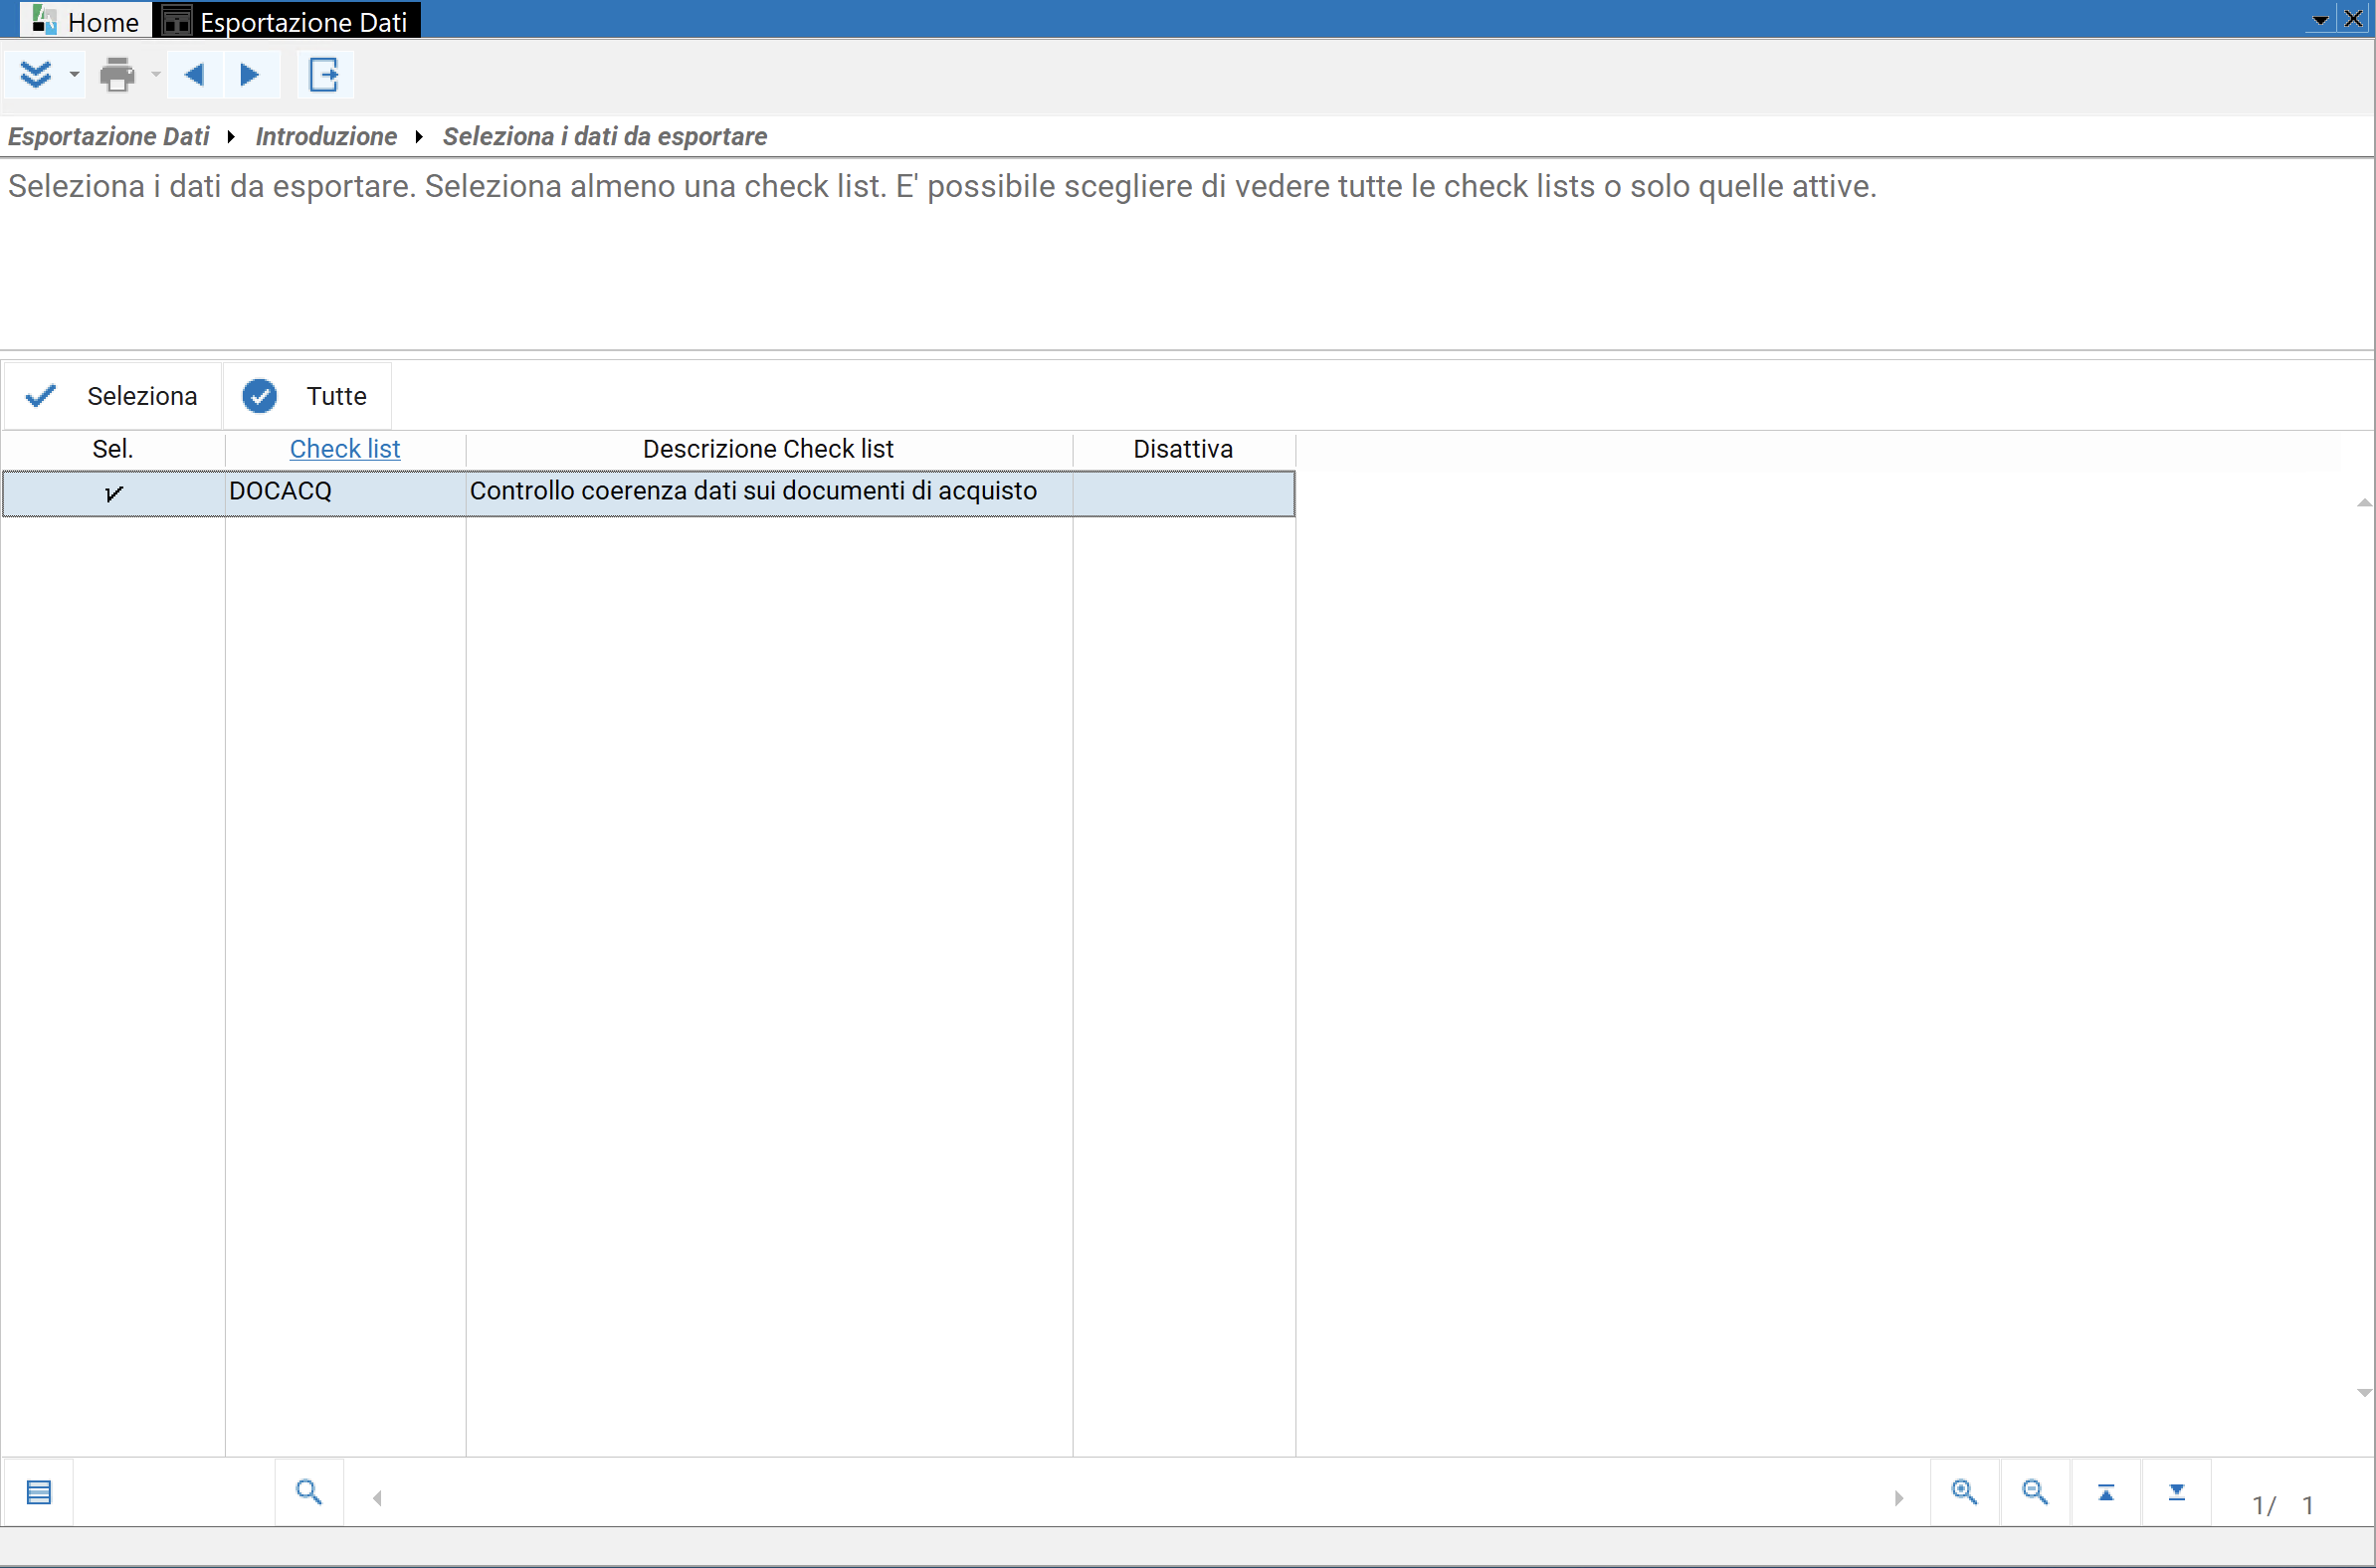The width and height of the screenshot is (2376, 1568).
Task: Go to next step with right arrow
Action: (250, 75)
